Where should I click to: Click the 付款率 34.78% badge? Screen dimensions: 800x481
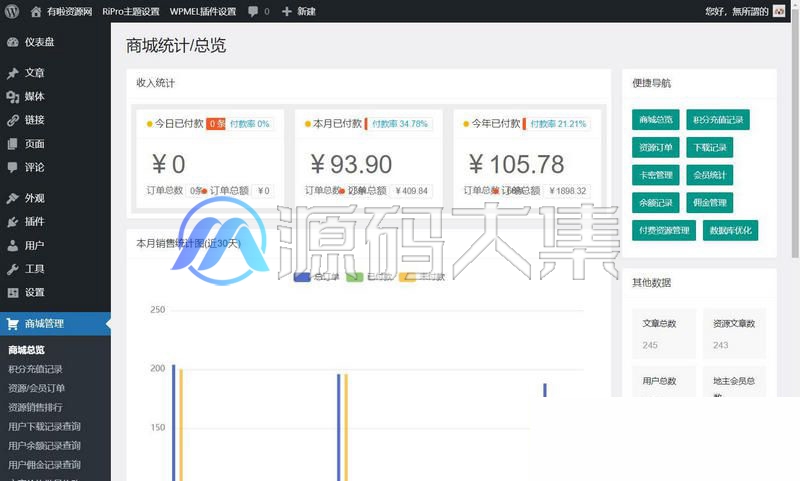(399, 124)
